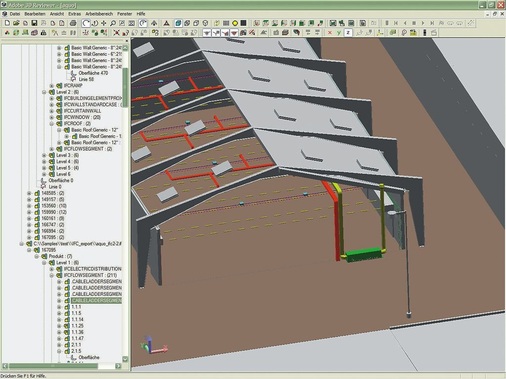Viewport: 506px width, 379px height.
Task: Click the New document icon
Action: coord(7,23)
